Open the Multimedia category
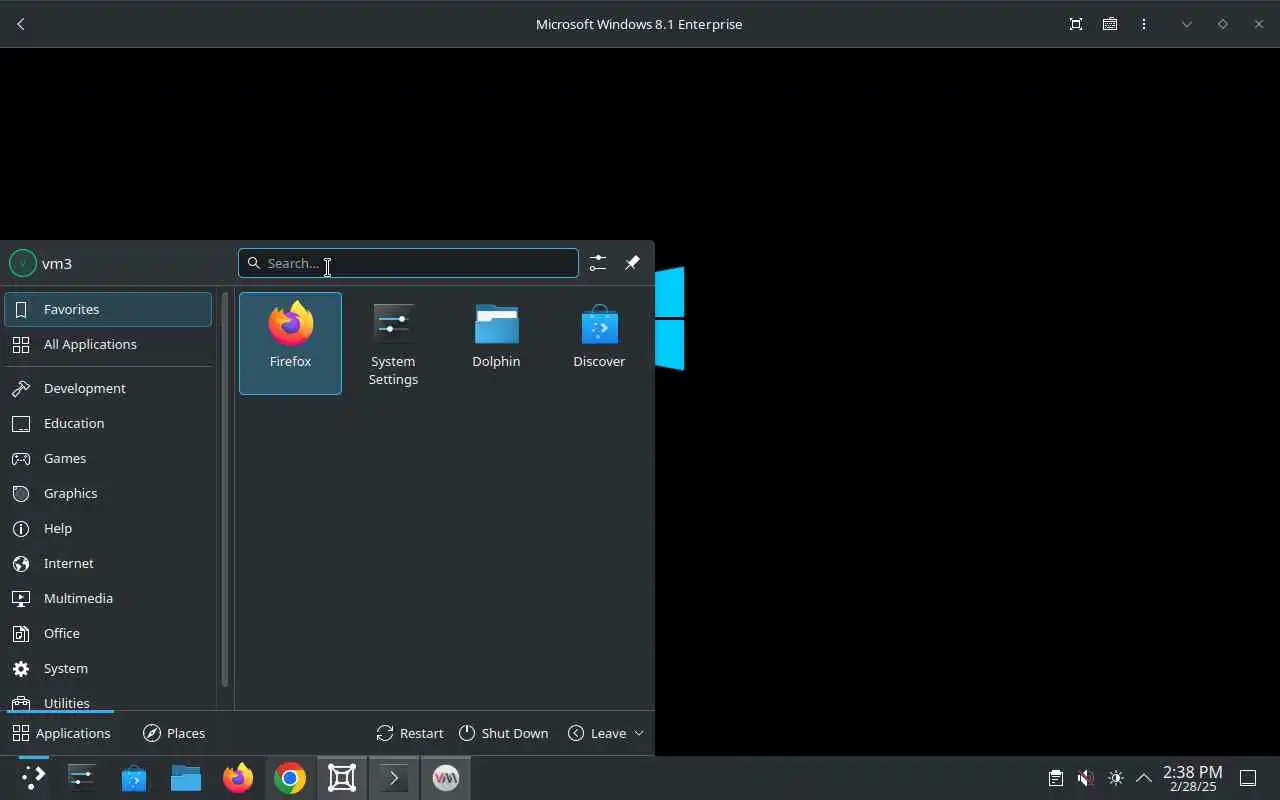1280x800 pixels. [108, 598]
